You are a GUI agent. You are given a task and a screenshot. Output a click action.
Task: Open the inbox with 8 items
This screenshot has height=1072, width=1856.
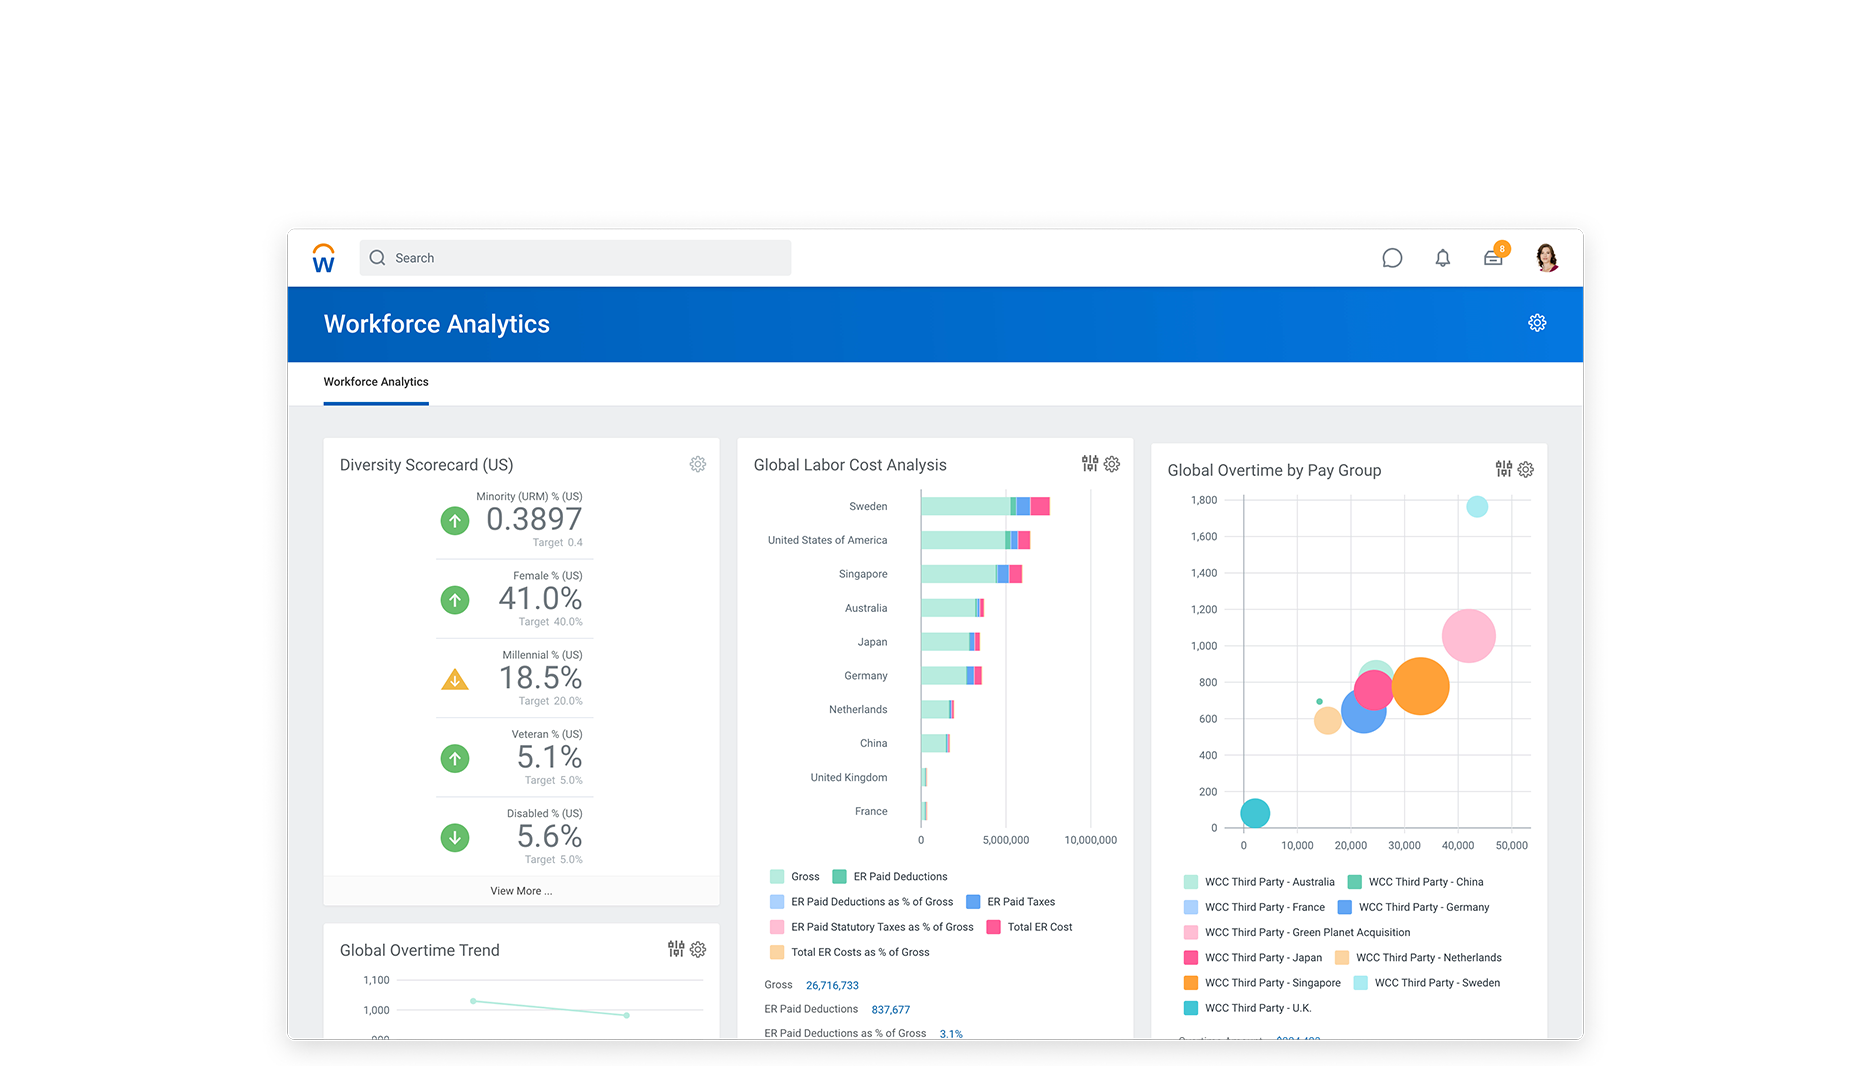tap(1492, 257)
